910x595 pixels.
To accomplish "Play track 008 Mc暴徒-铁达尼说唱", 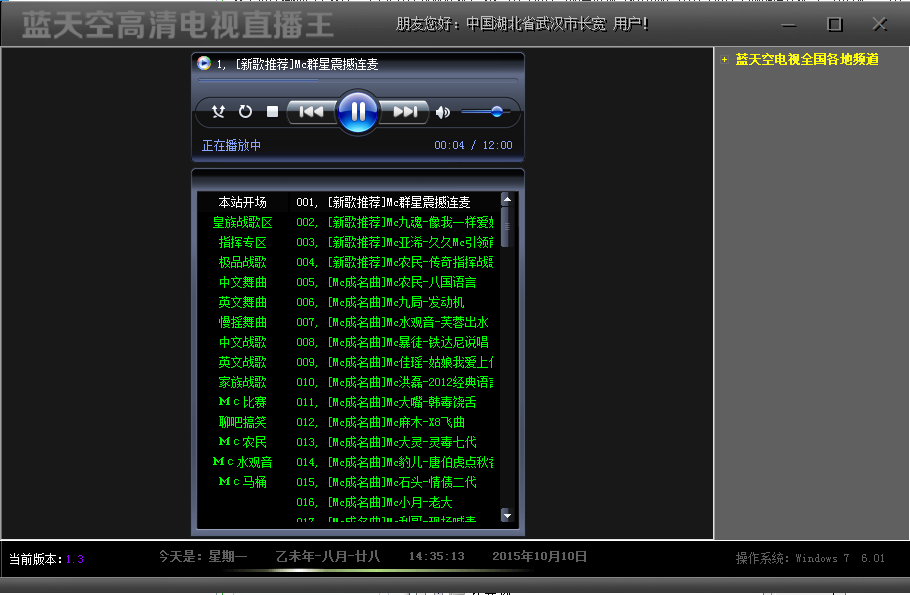I will (392, 342).
